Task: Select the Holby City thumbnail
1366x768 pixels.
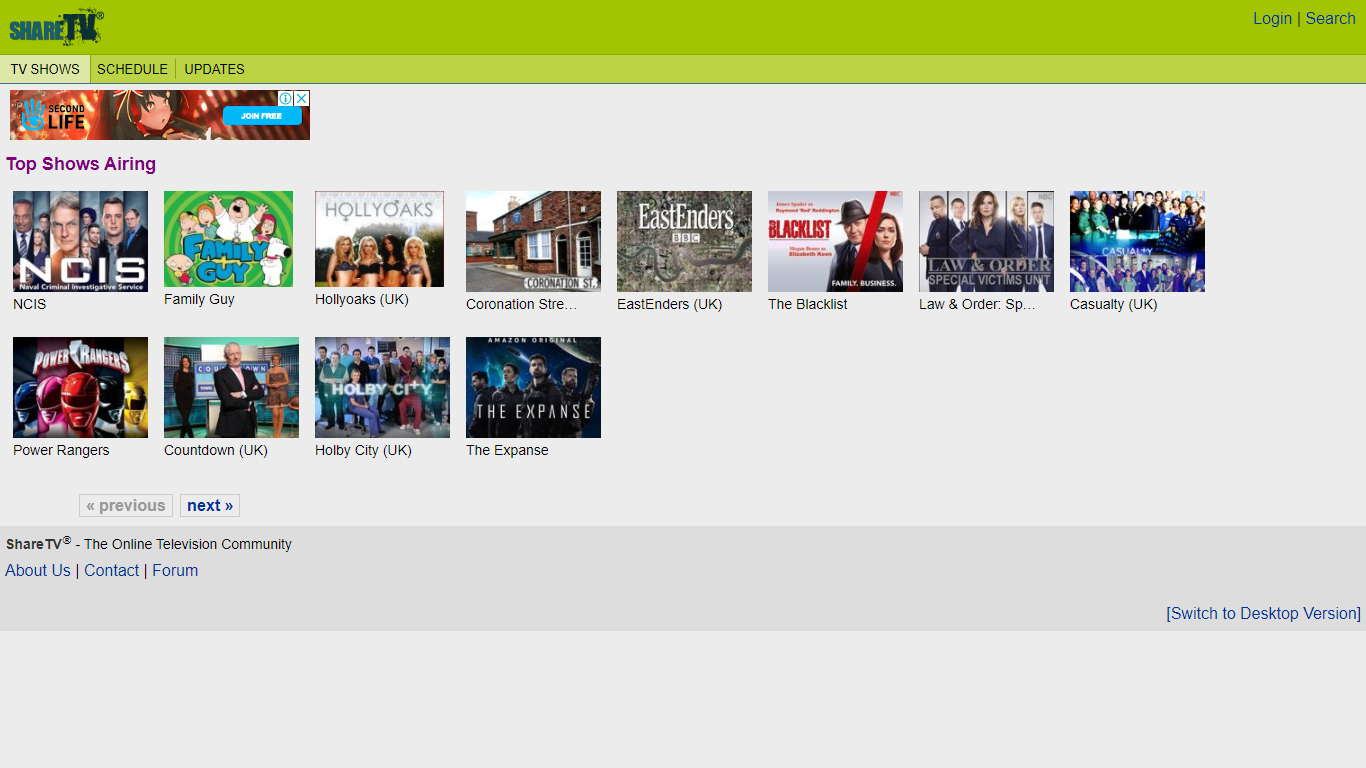Action: (382, 387)
